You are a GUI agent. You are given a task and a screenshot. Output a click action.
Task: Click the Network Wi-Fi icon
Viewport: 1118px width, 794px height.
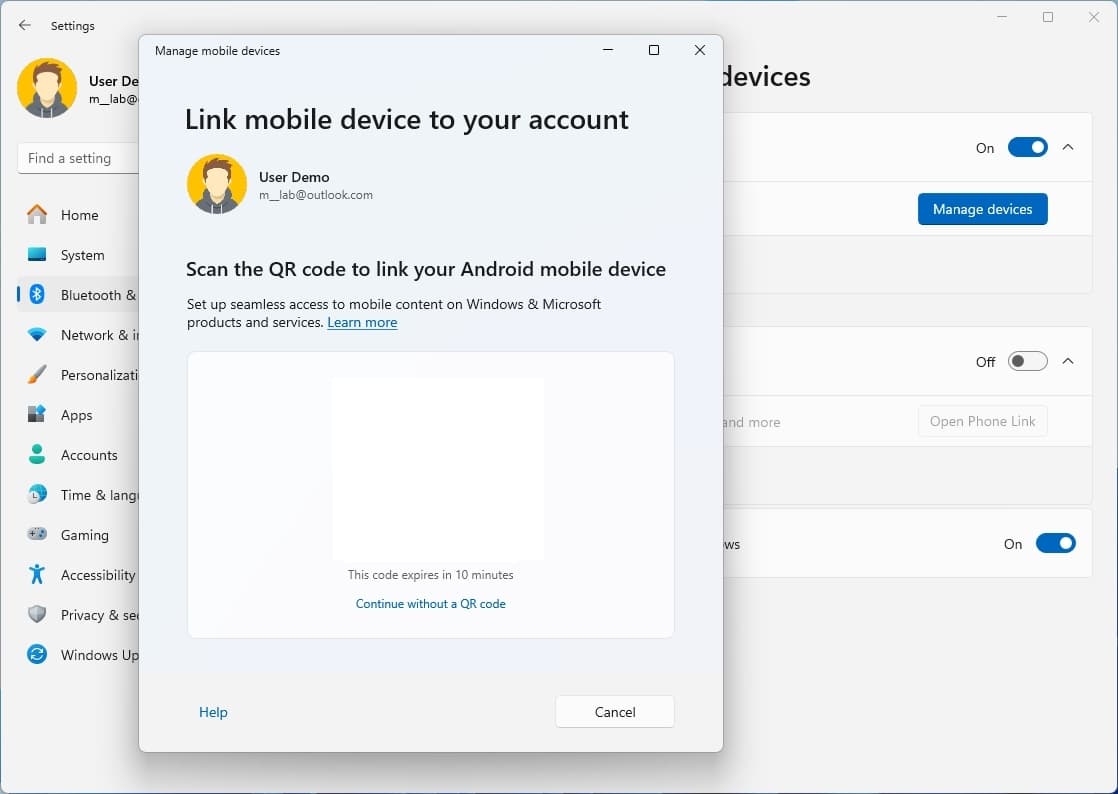click(x=37, y=335)
